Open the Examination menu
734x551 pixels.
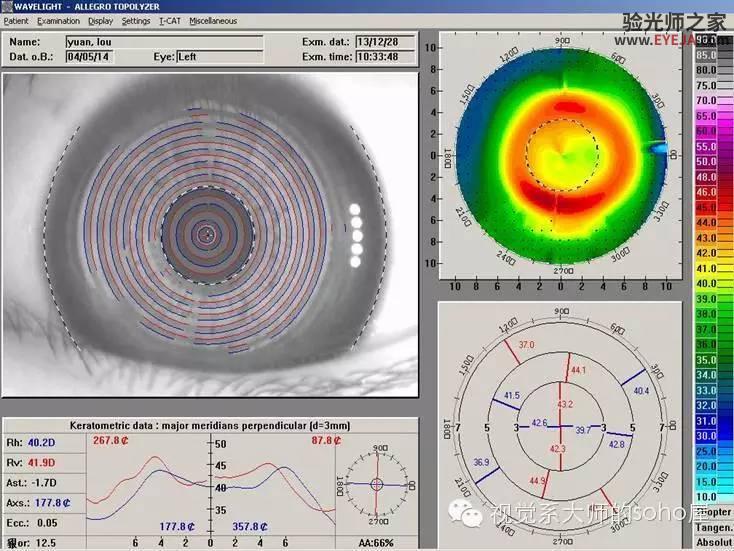[59, 21]
